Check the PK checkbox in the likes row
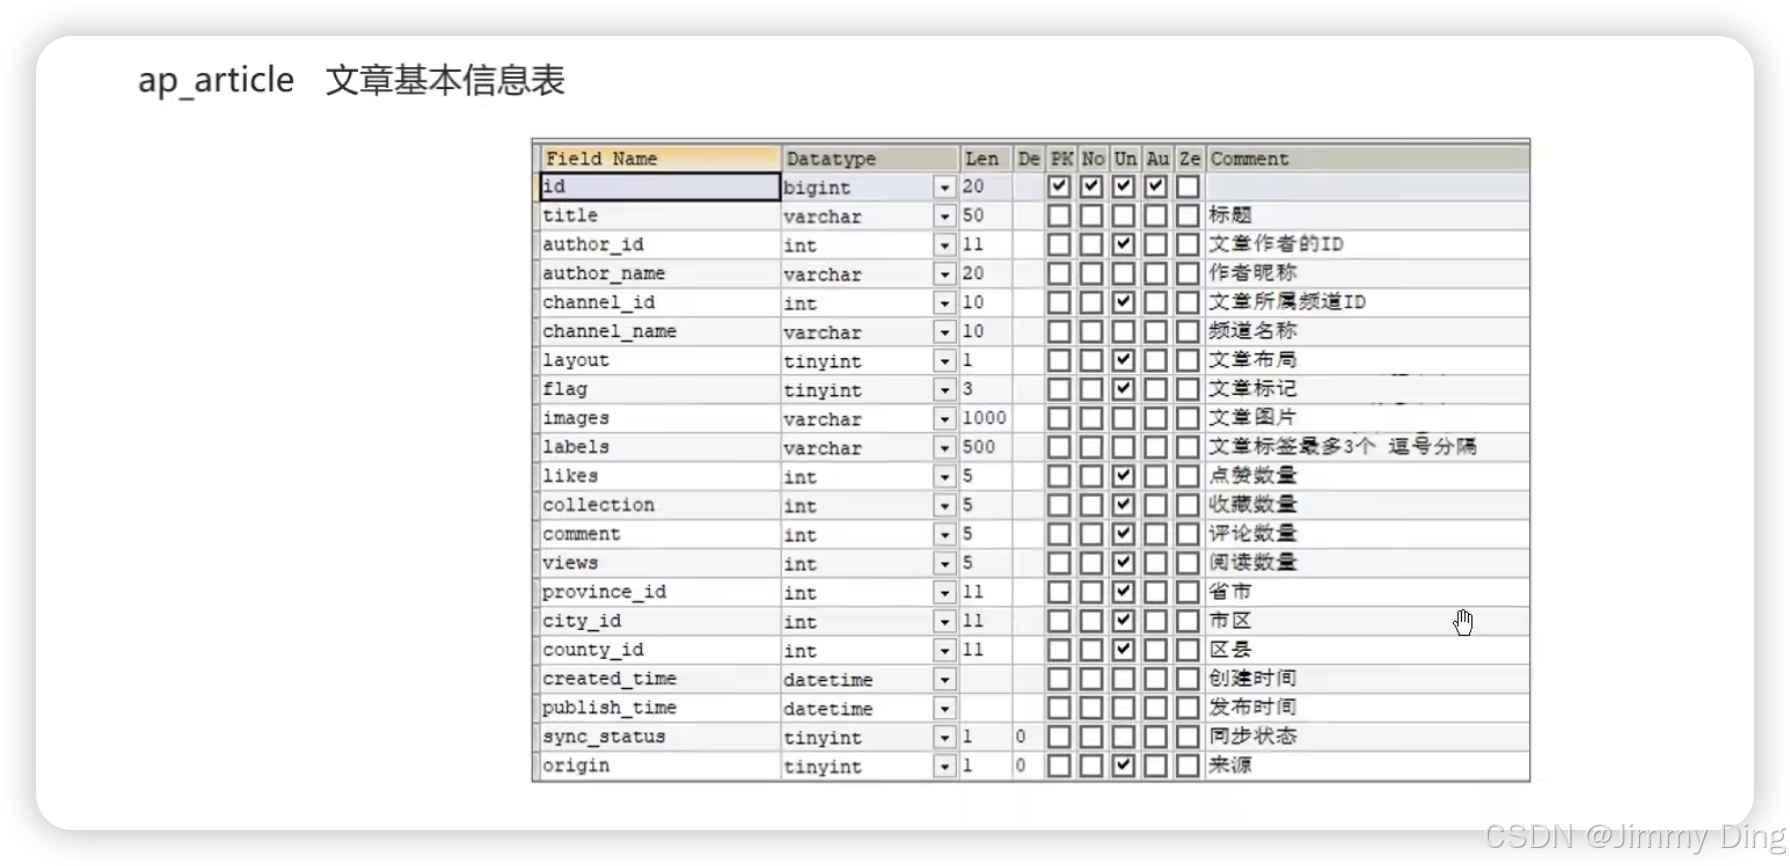Image resolution: width=1790 pixels, height=866 pixels. coord(1059,476)
